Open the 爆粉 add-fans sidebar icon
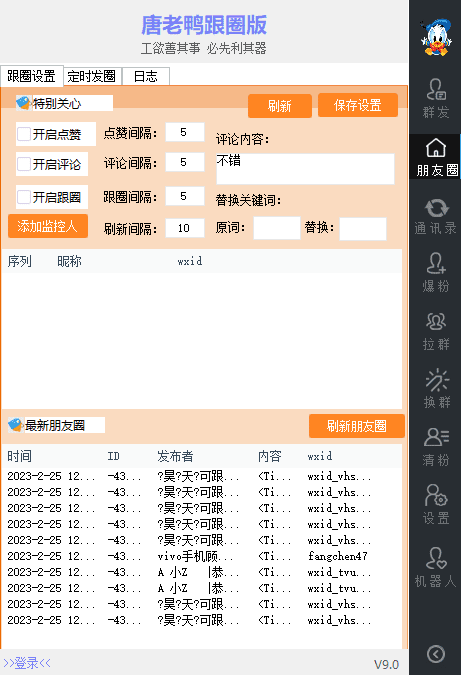This screenshot has width=461, height=675. (x=436, y=273)
